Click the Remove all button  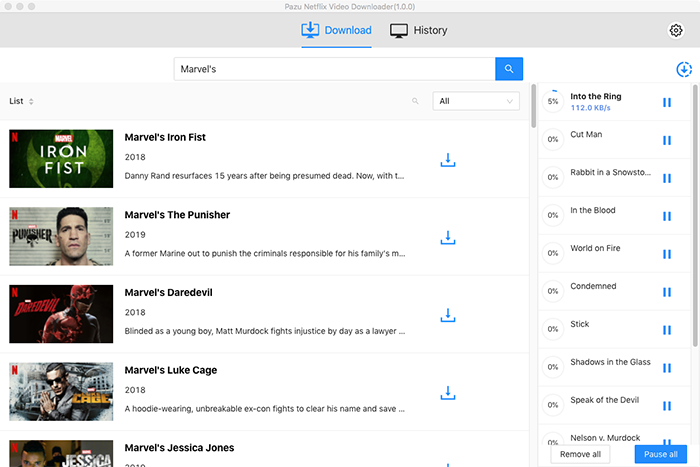tap(580, 454)
